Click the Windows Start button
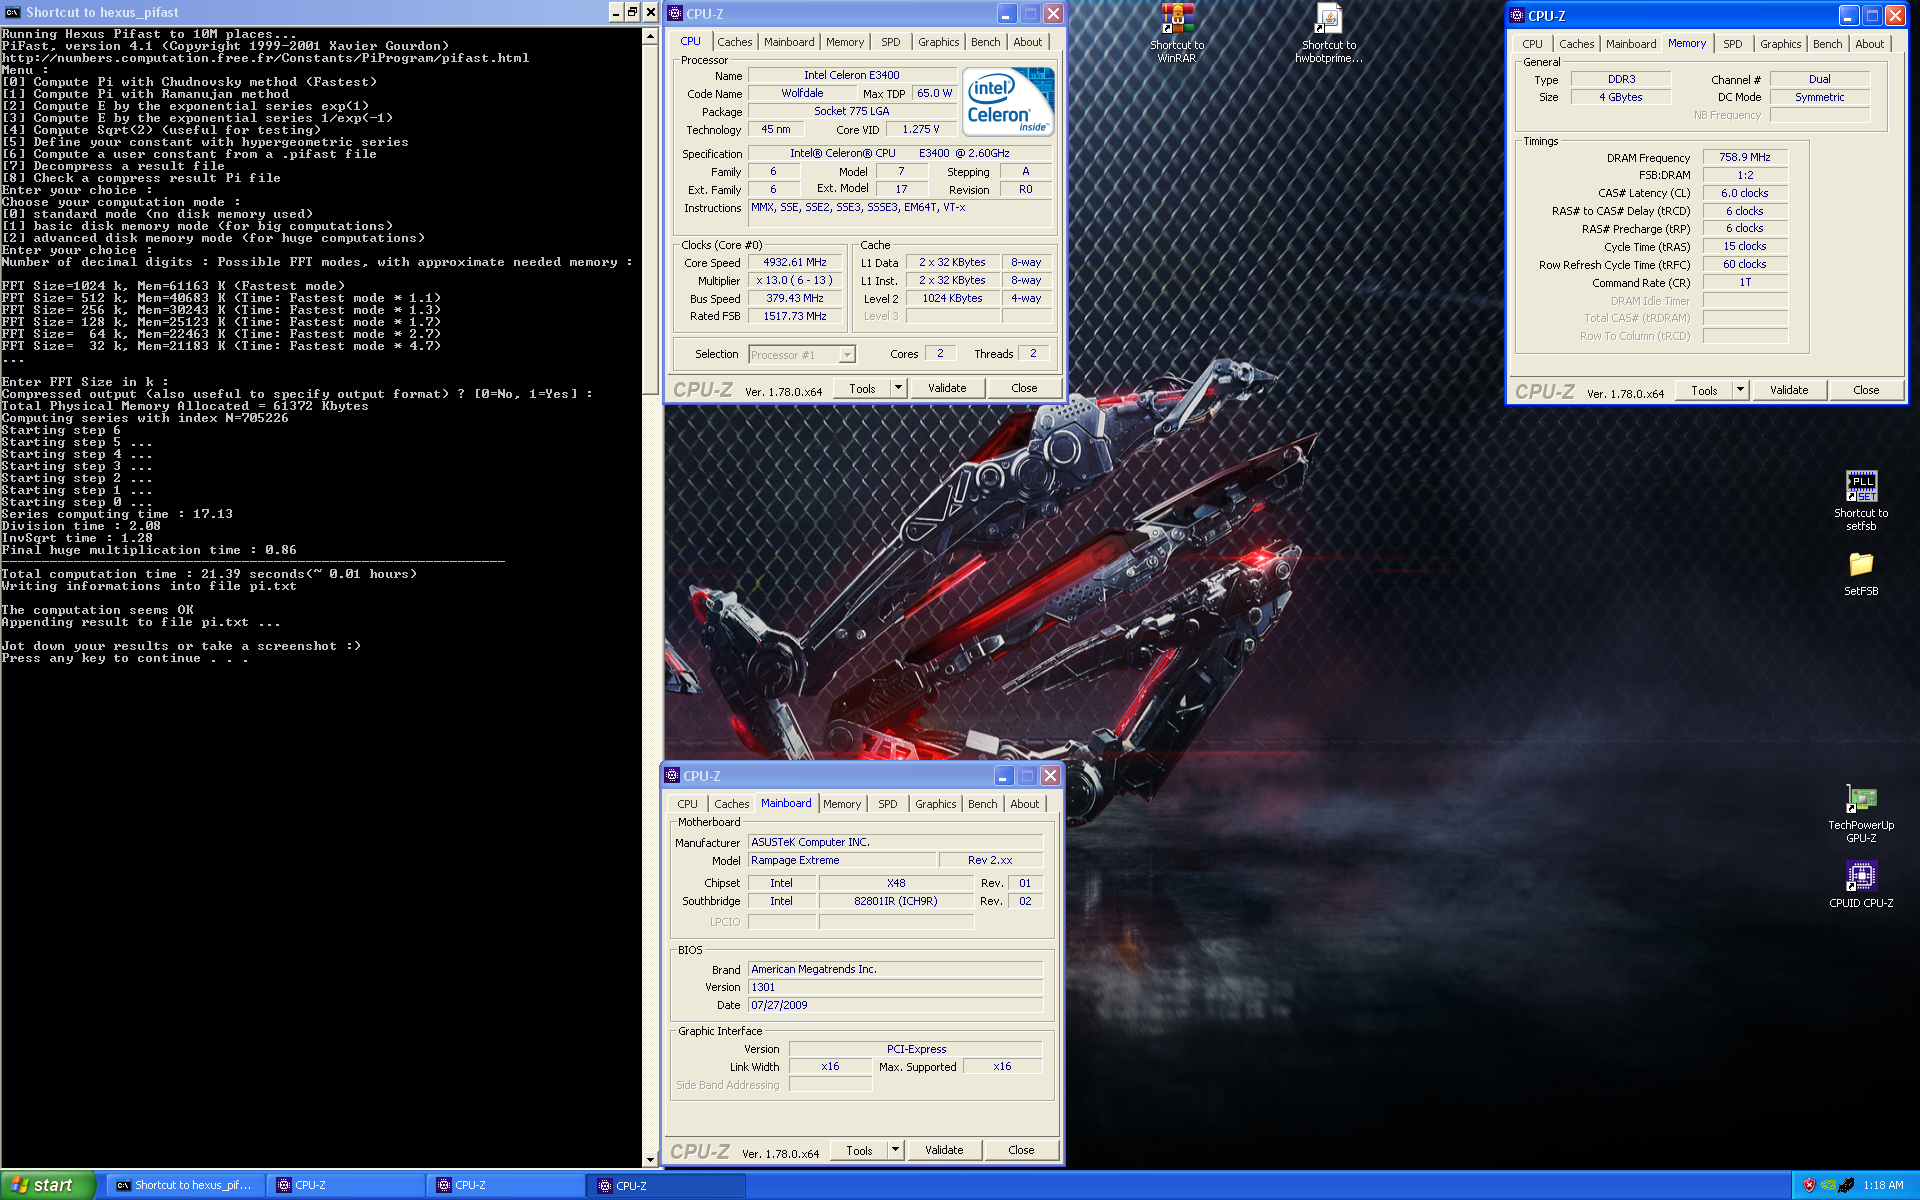 click(48, 1185)
